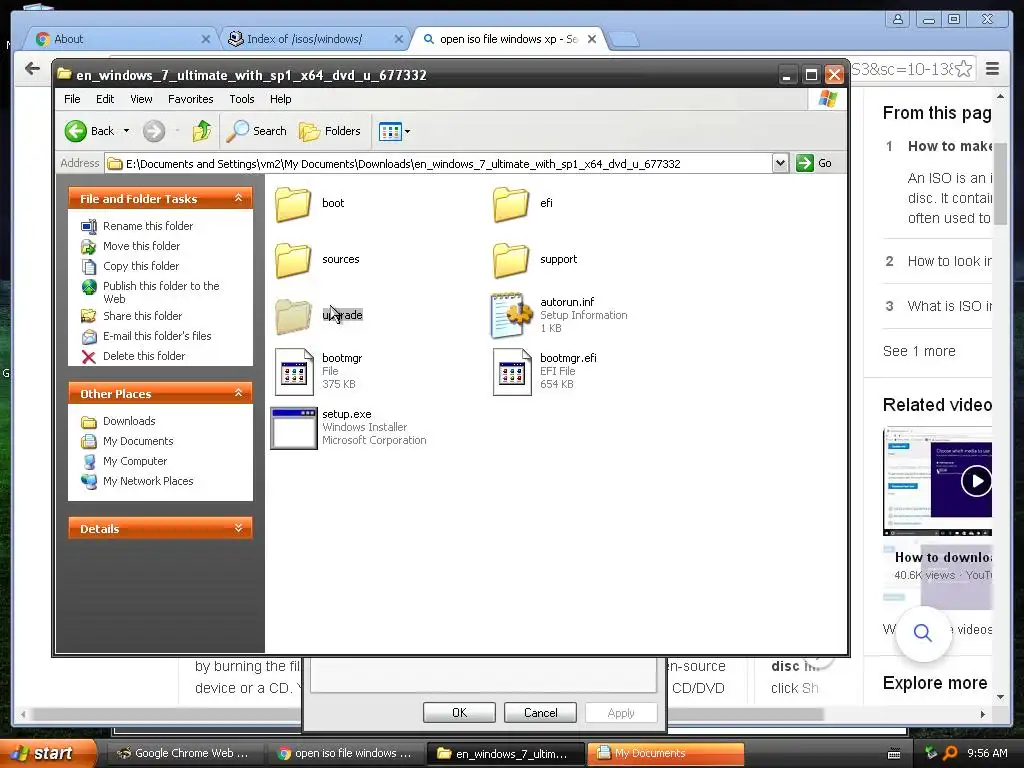
Task: Click Move this folder
Action: pos(141,246)
